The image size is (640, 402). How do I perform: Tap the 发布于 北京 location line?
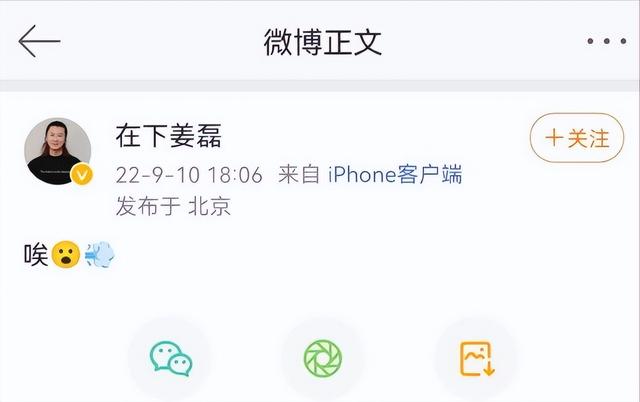[173, 206]
